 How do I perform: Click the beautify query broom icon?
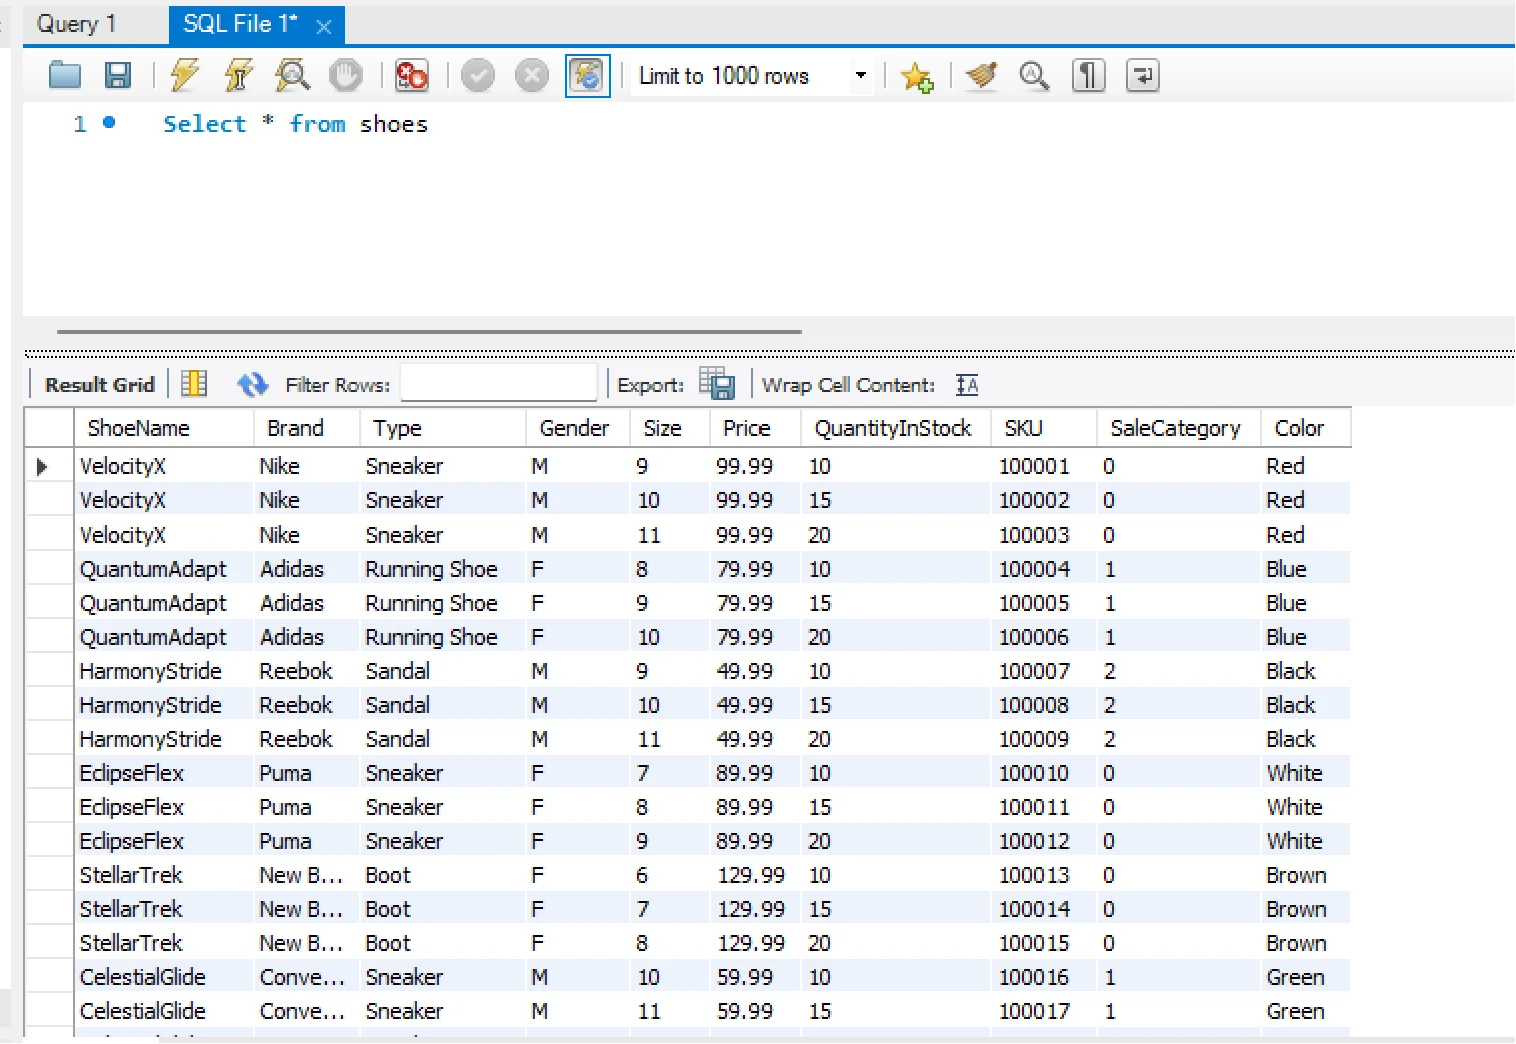[x=981, y=76]
